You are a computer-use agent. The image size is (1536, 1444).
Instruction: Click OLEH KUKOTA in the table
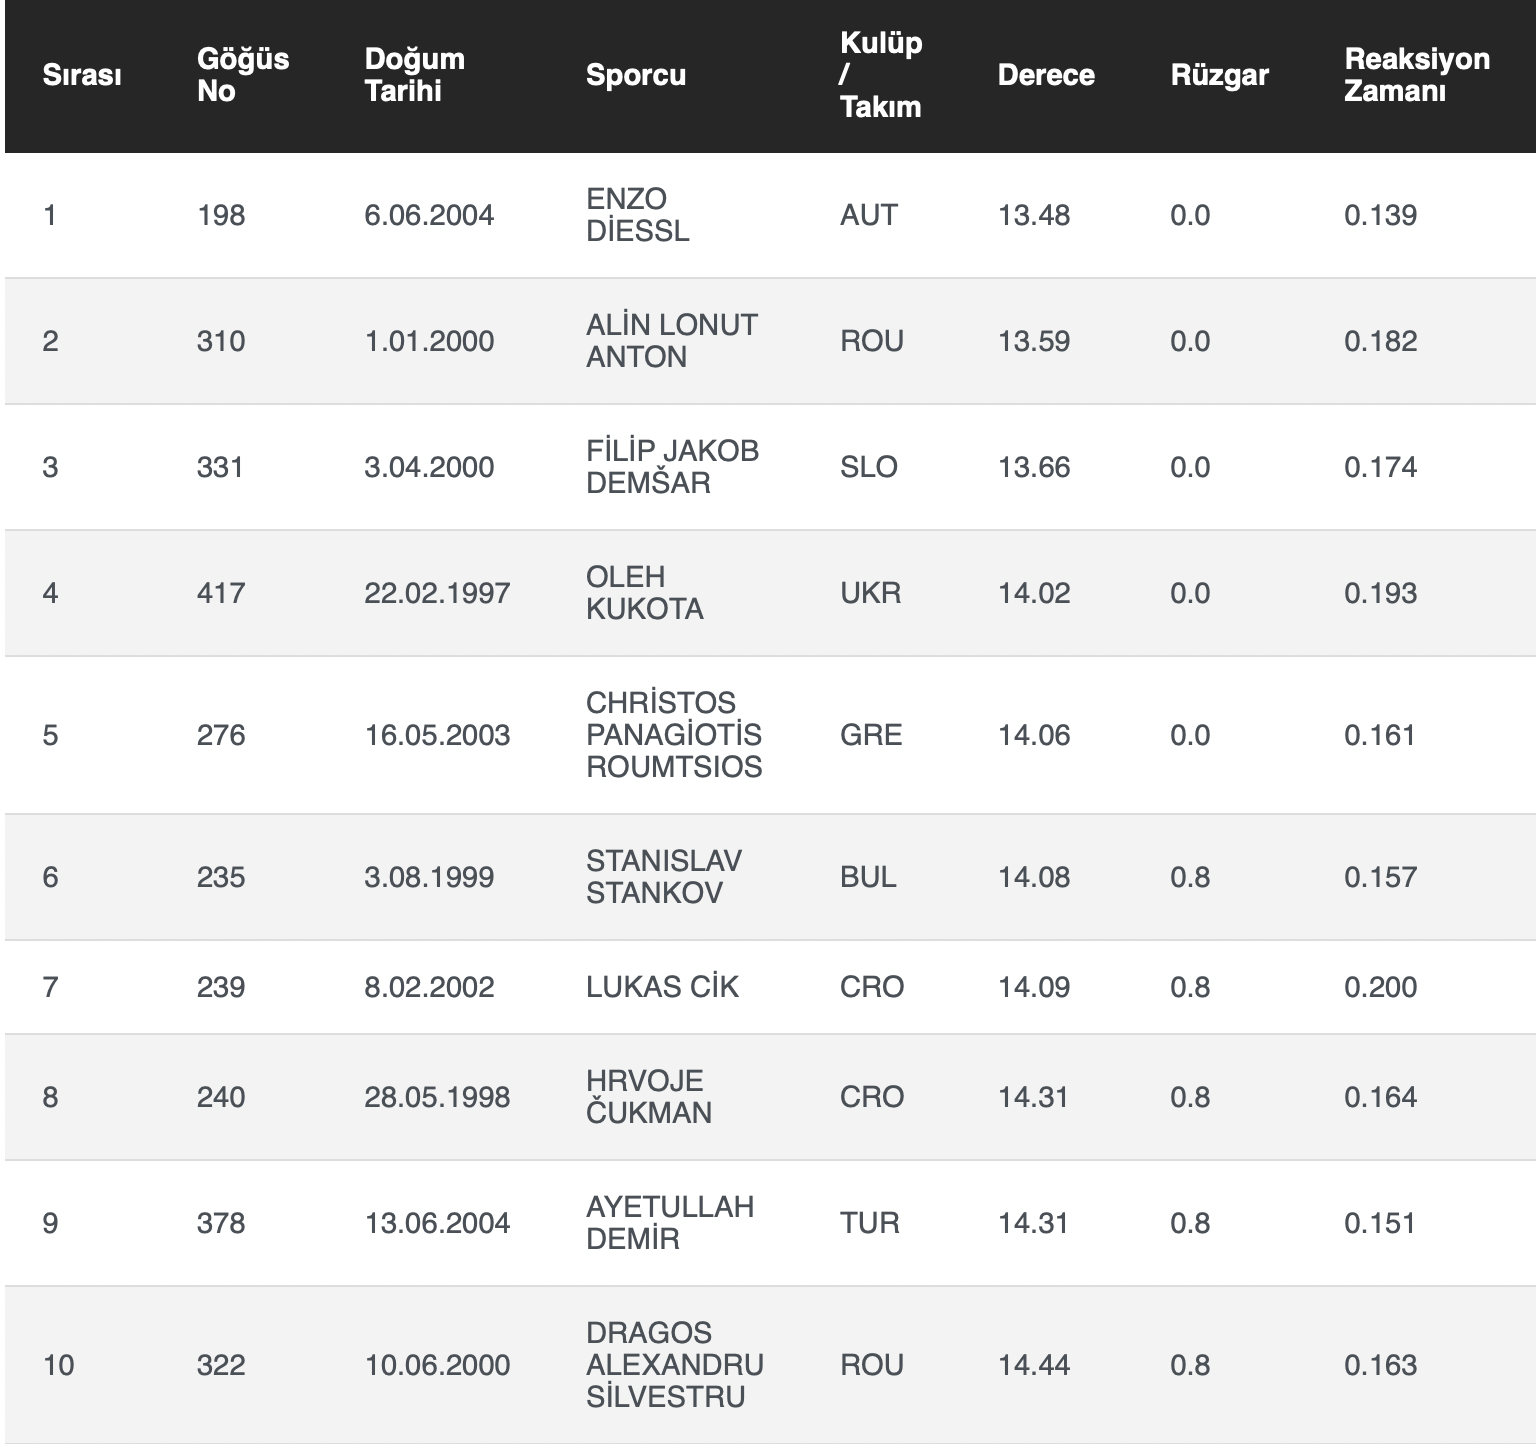(644, 593)
